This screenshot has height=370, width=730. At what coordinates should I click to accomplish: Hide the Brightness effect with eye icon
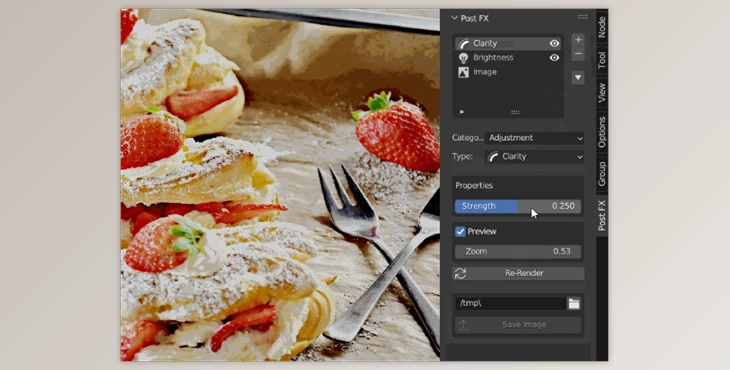coord(554,58)
